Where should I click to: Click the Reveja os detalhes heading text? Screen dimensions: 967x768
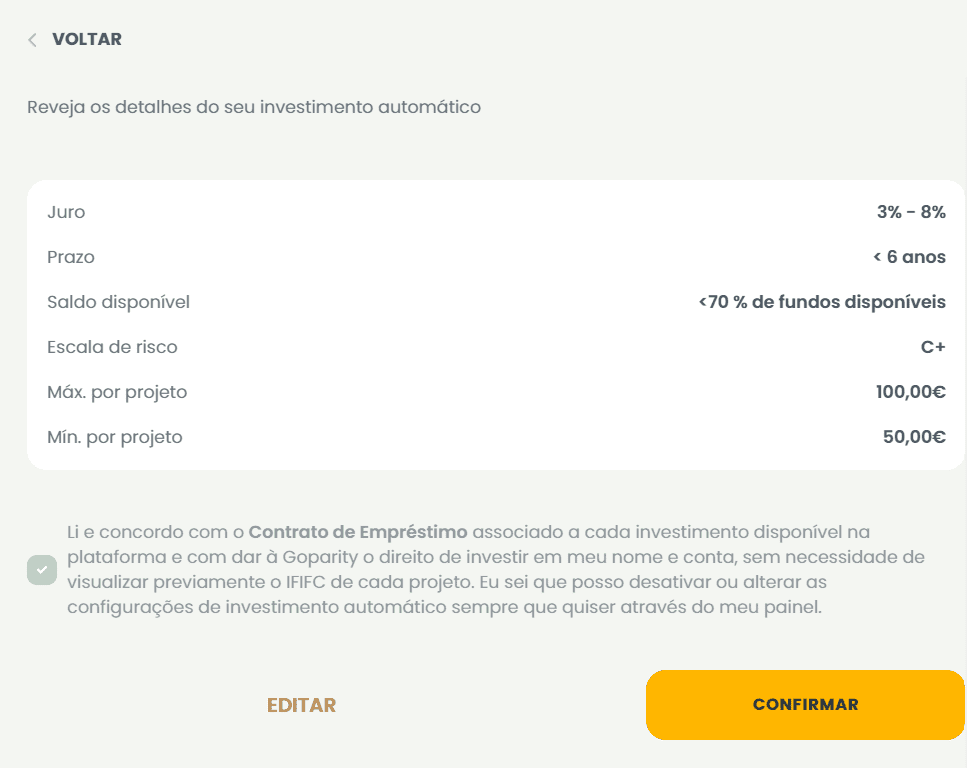pos(254,107)
